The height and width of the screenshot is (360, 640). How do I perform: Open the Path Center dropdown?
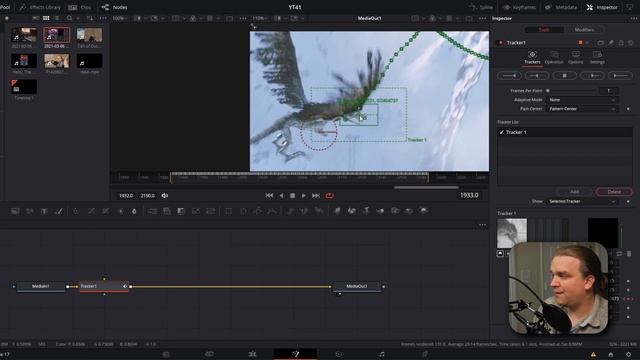(x=582, y=109)
